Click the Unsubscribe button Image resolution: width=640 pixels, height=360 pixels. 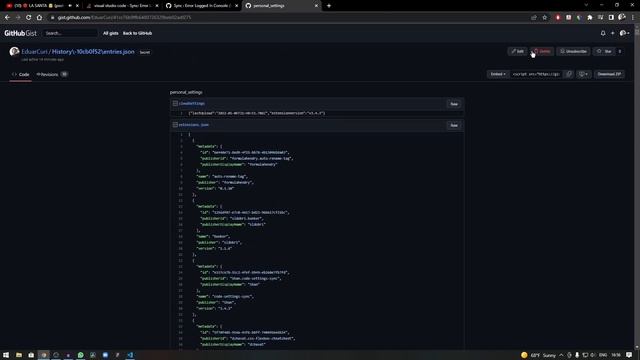573,51
